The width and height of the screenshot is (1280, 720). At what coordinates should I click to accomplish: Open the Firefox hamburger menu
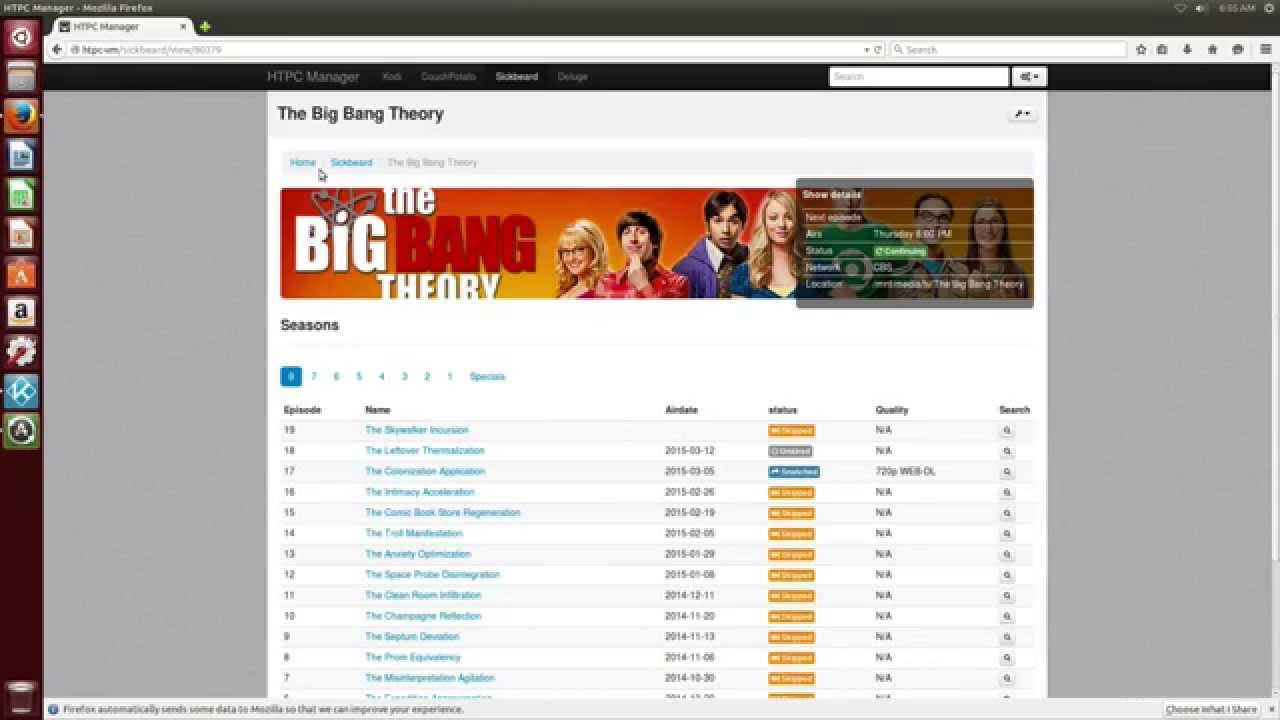click(1265, 49)
